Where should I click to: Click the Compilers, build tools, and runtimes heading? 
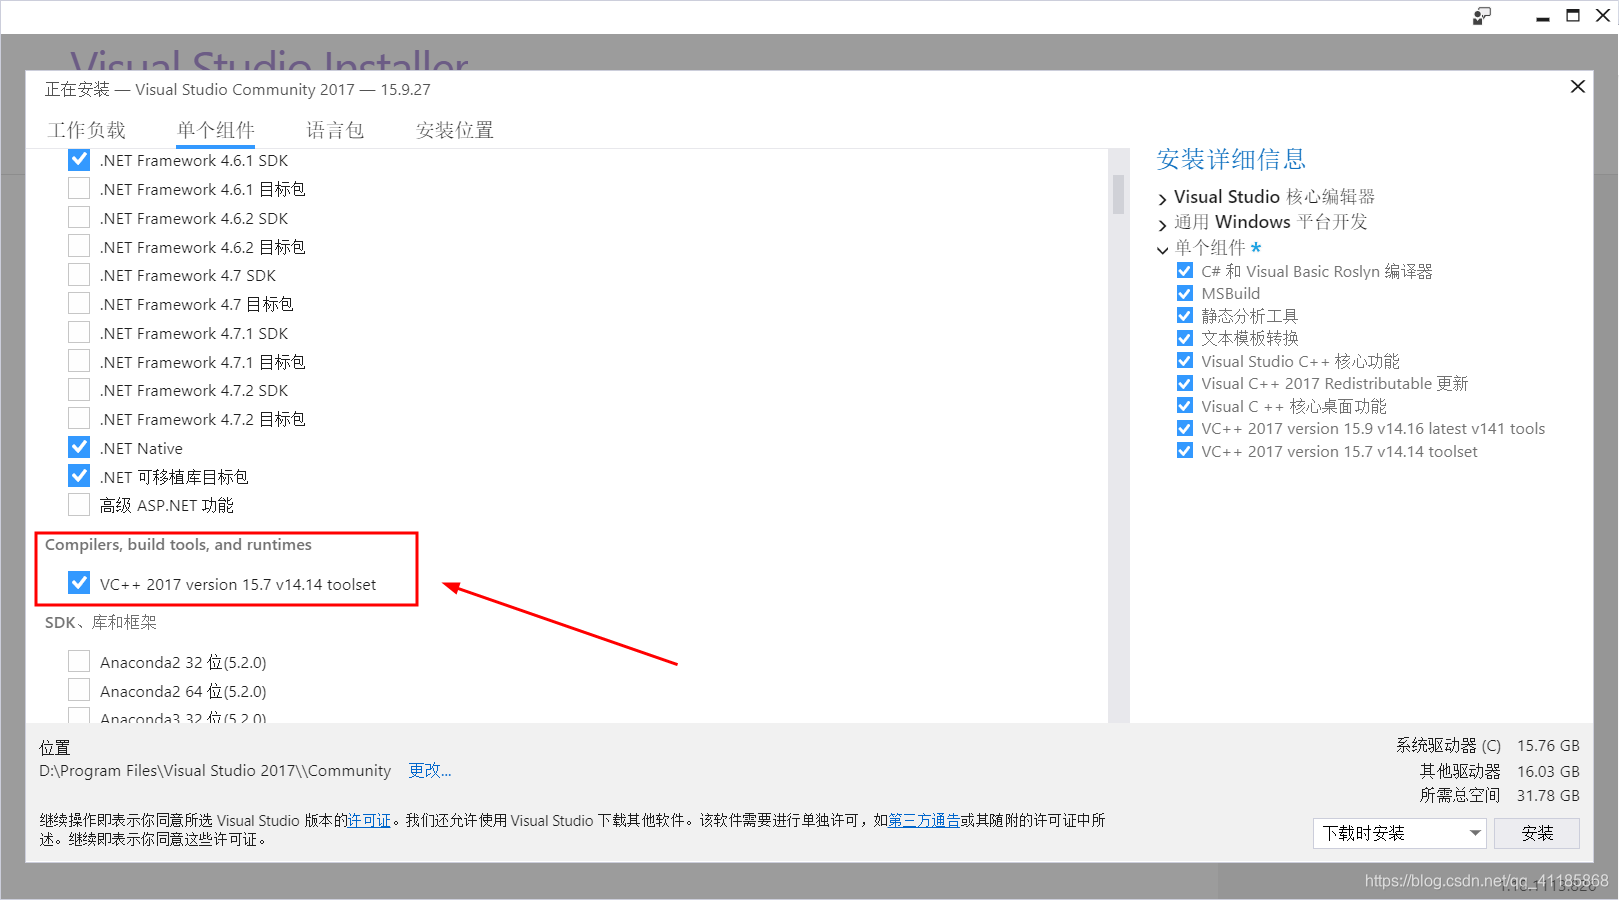tap(178, 545)
